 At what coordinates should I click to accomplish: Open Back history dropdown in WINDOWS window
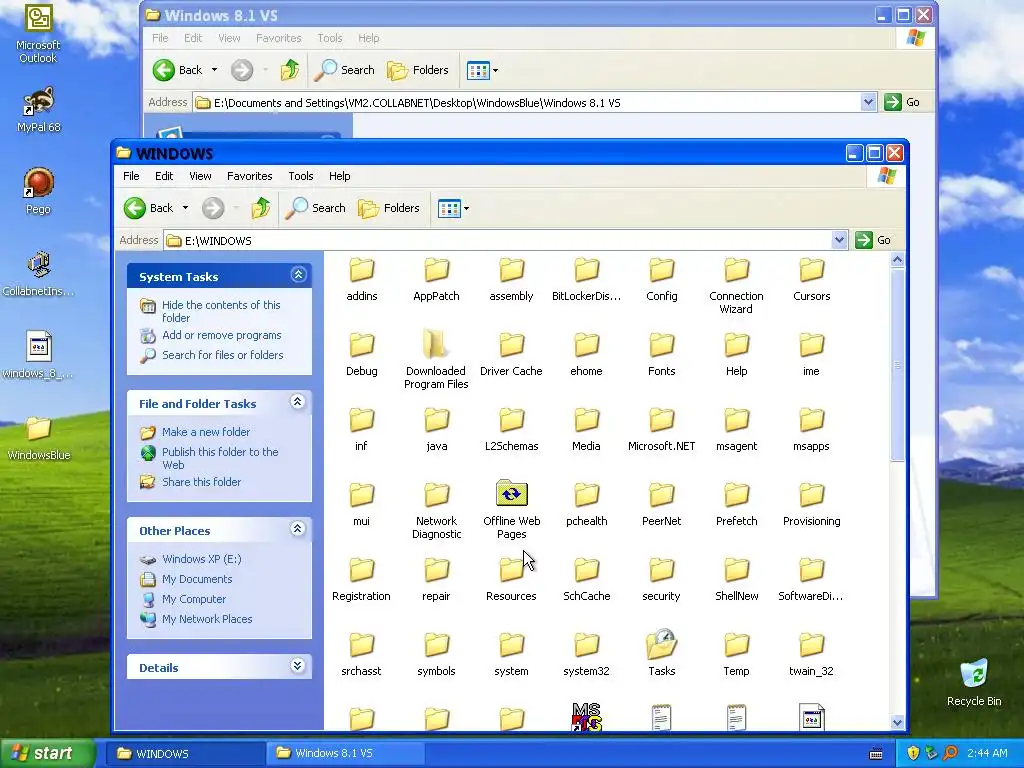click(185, 208)
